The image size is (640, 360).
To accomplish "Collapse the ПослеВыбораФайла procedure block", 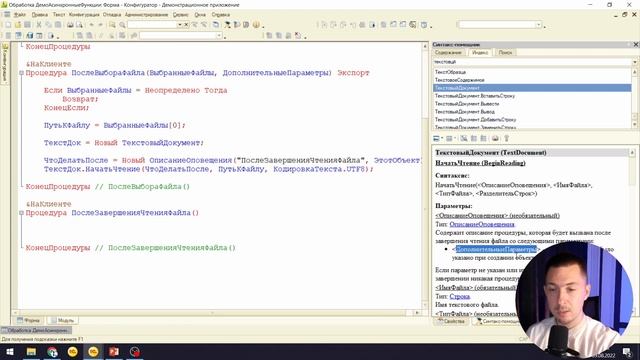I will tap(21, 73).
